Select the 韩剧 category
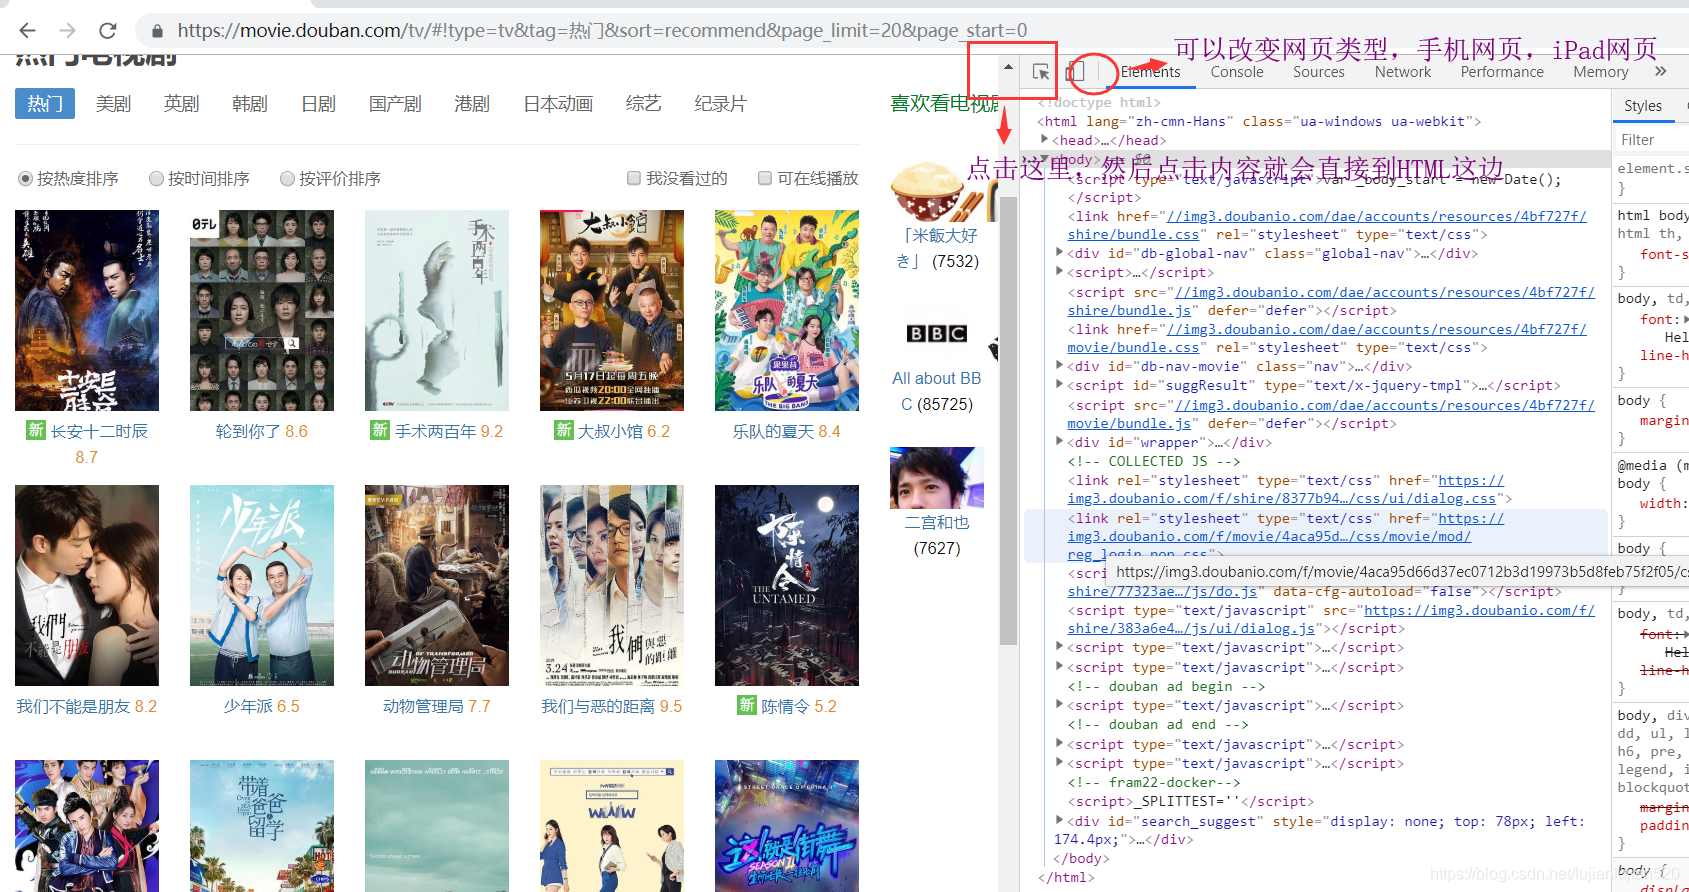 [x=250, y=104]
